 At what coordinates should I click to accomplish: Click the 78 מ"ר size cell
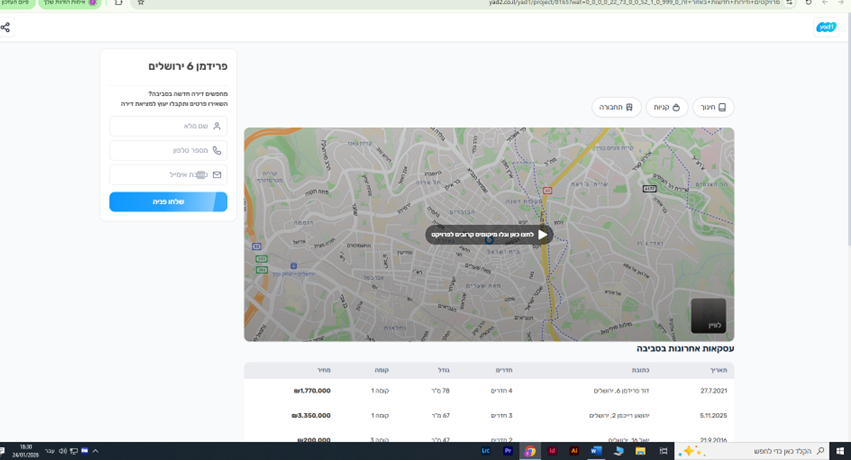point(441,391)
